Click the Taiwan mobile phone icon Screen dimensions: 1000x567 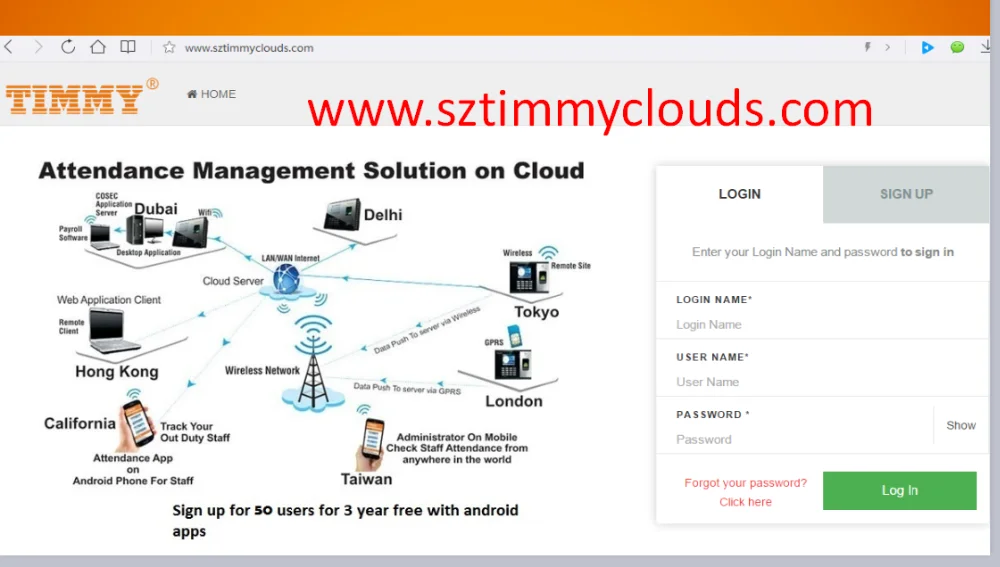pyautogui.click(x=371, y=443)
